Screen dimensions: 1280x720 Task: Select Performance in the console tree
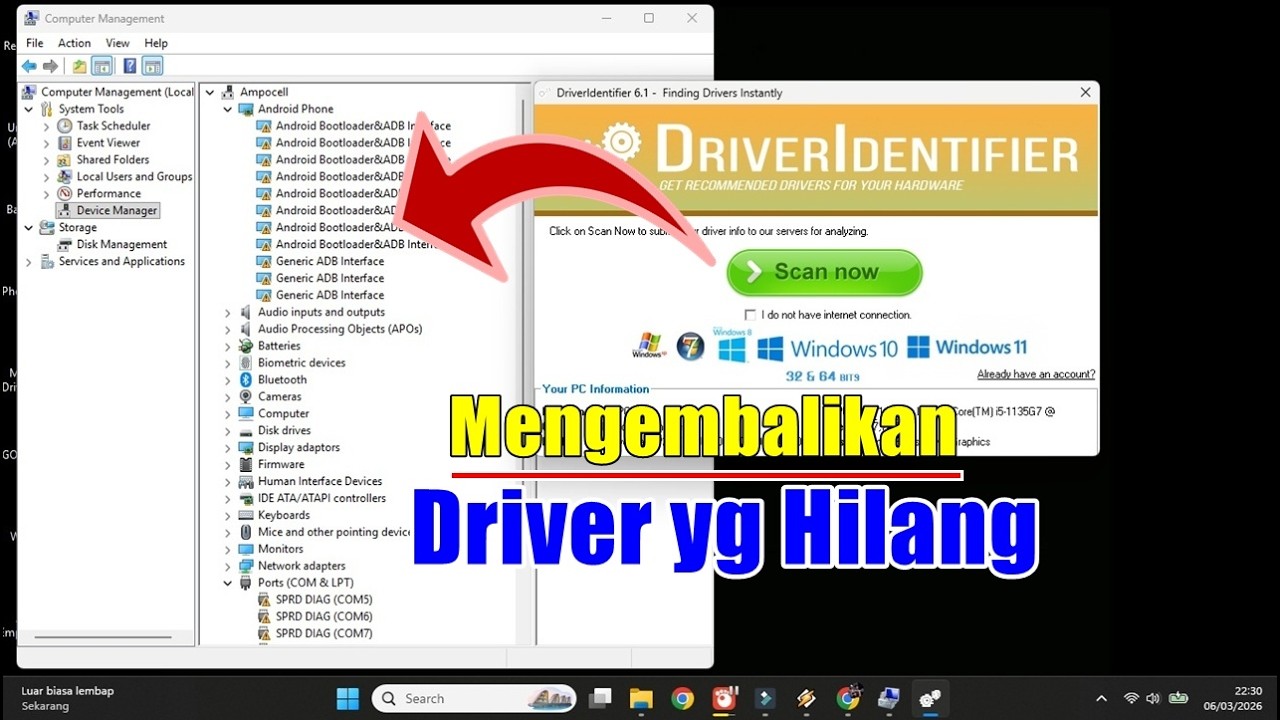(x=108, y=194)
